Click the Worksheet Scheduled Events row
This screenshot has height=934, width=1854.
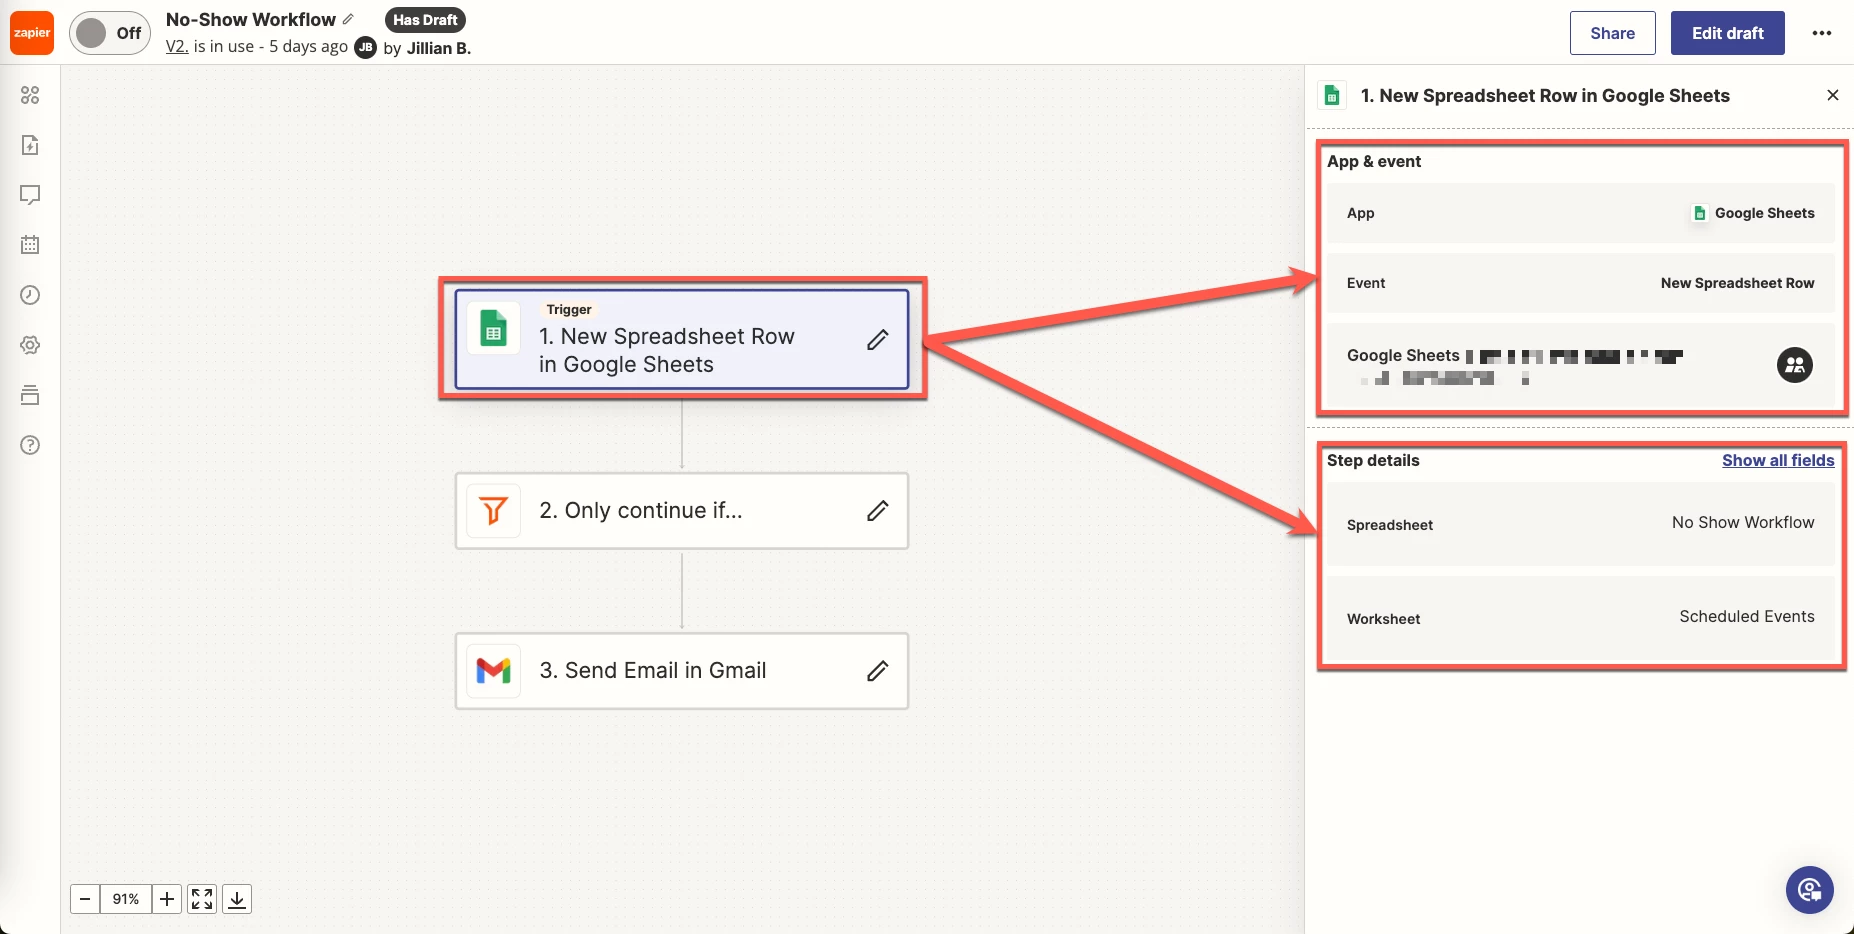point(1581,618)
